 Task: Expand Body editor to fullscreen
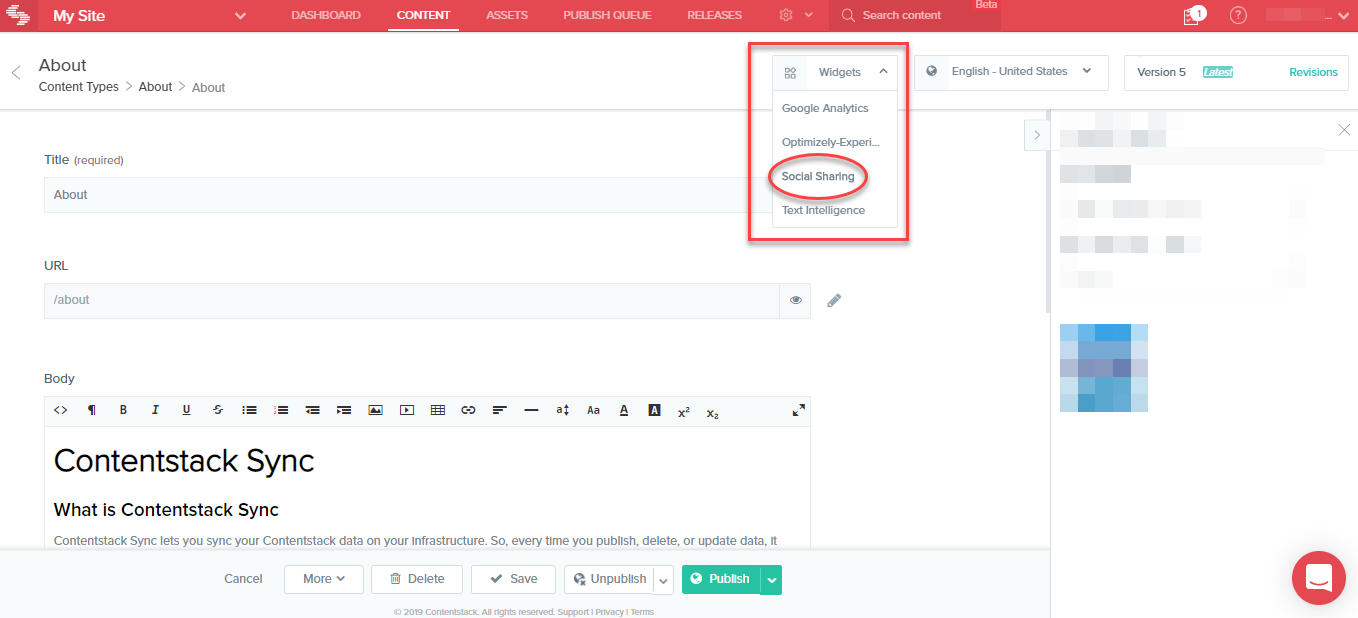[798, 410]
